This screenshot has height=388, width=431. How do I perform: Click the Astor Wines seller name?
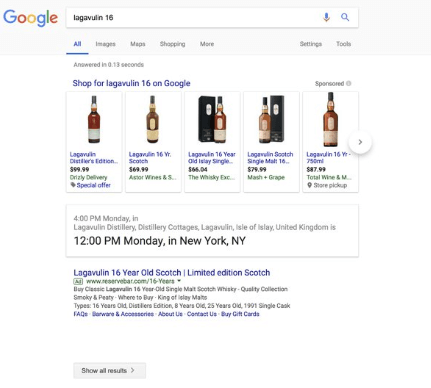point(153,177)
